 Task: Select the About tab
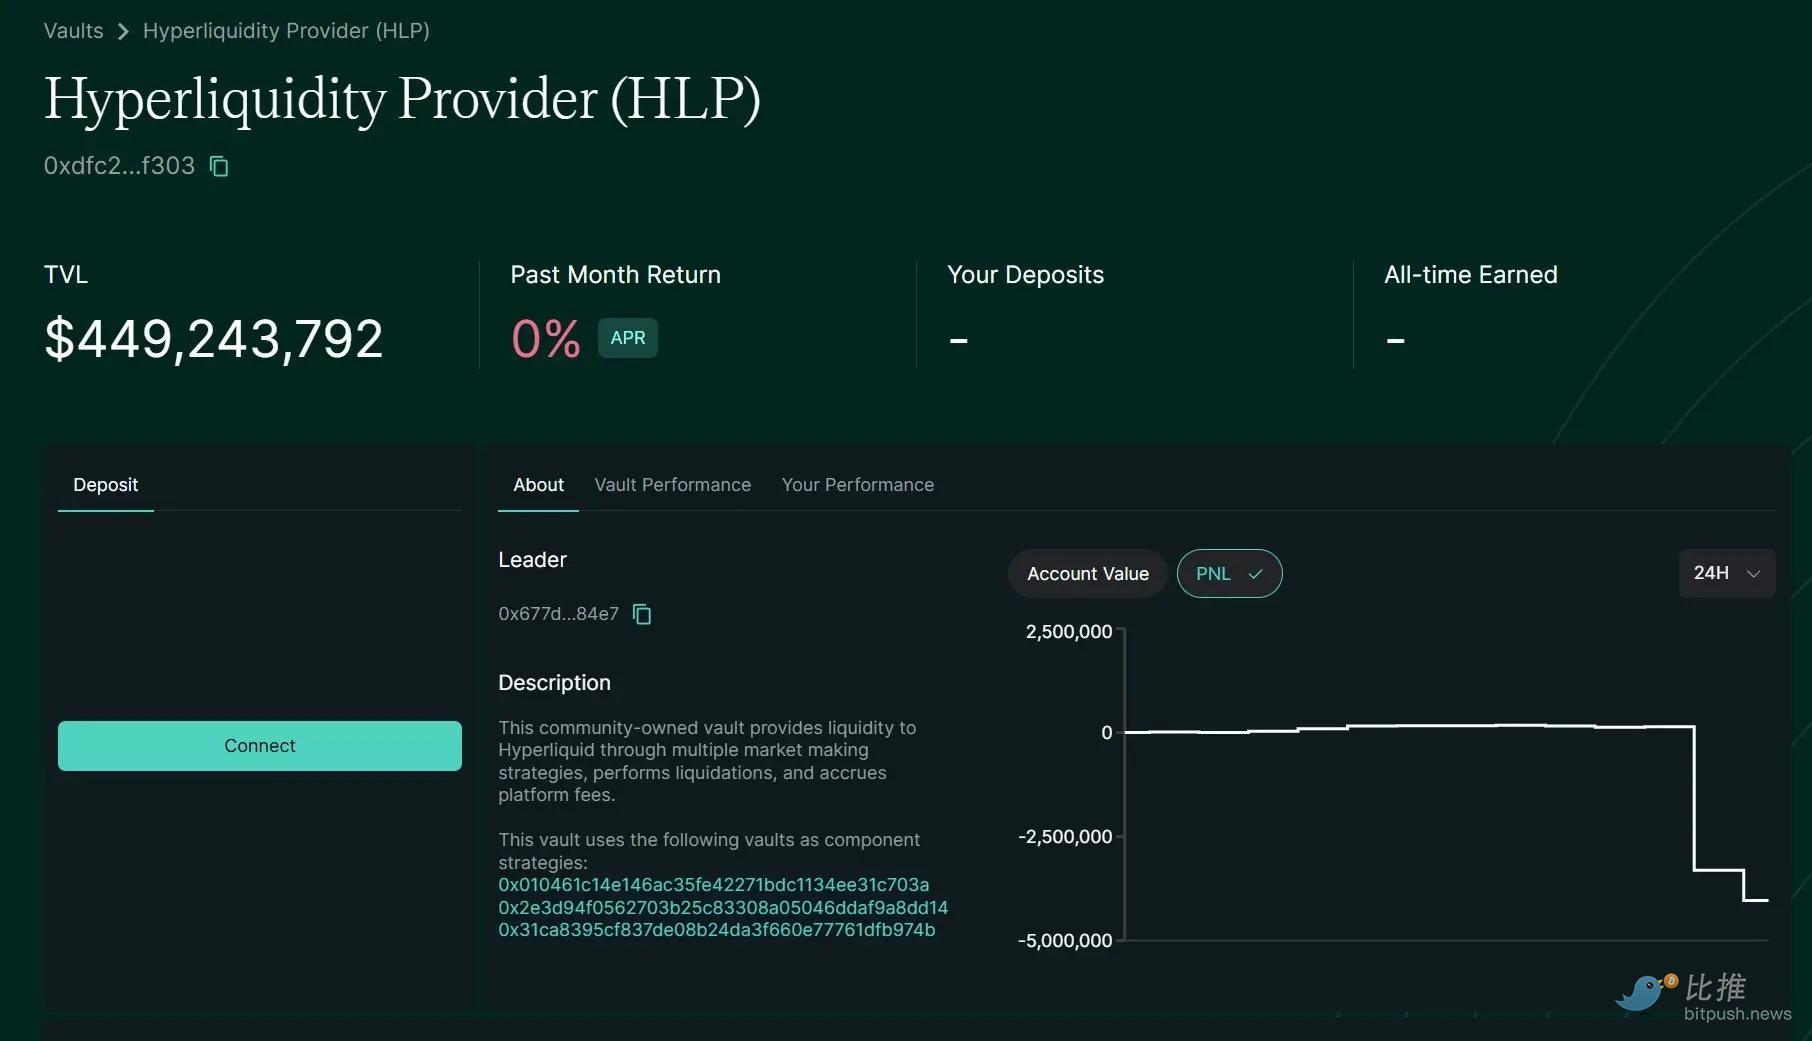tap(538, 485)
